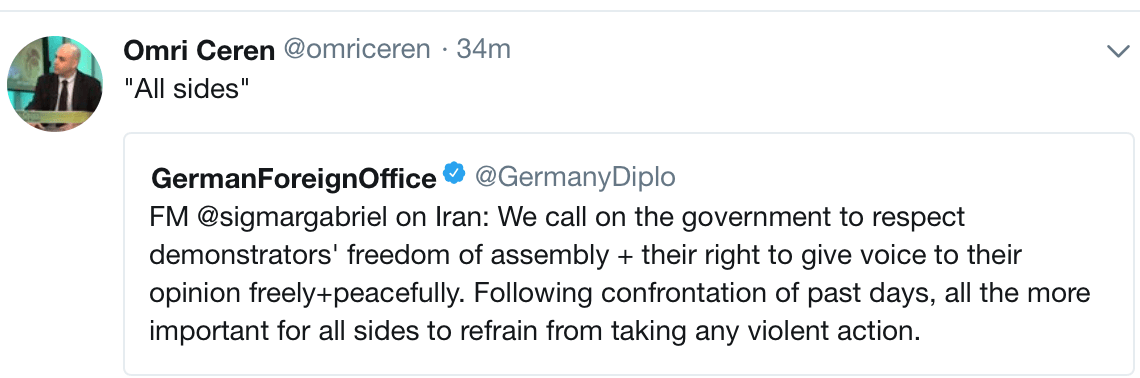Click the Omri Ceren display name
Image resolution: width=1140 pixels, height=378 pixels.
coord(199,50)
